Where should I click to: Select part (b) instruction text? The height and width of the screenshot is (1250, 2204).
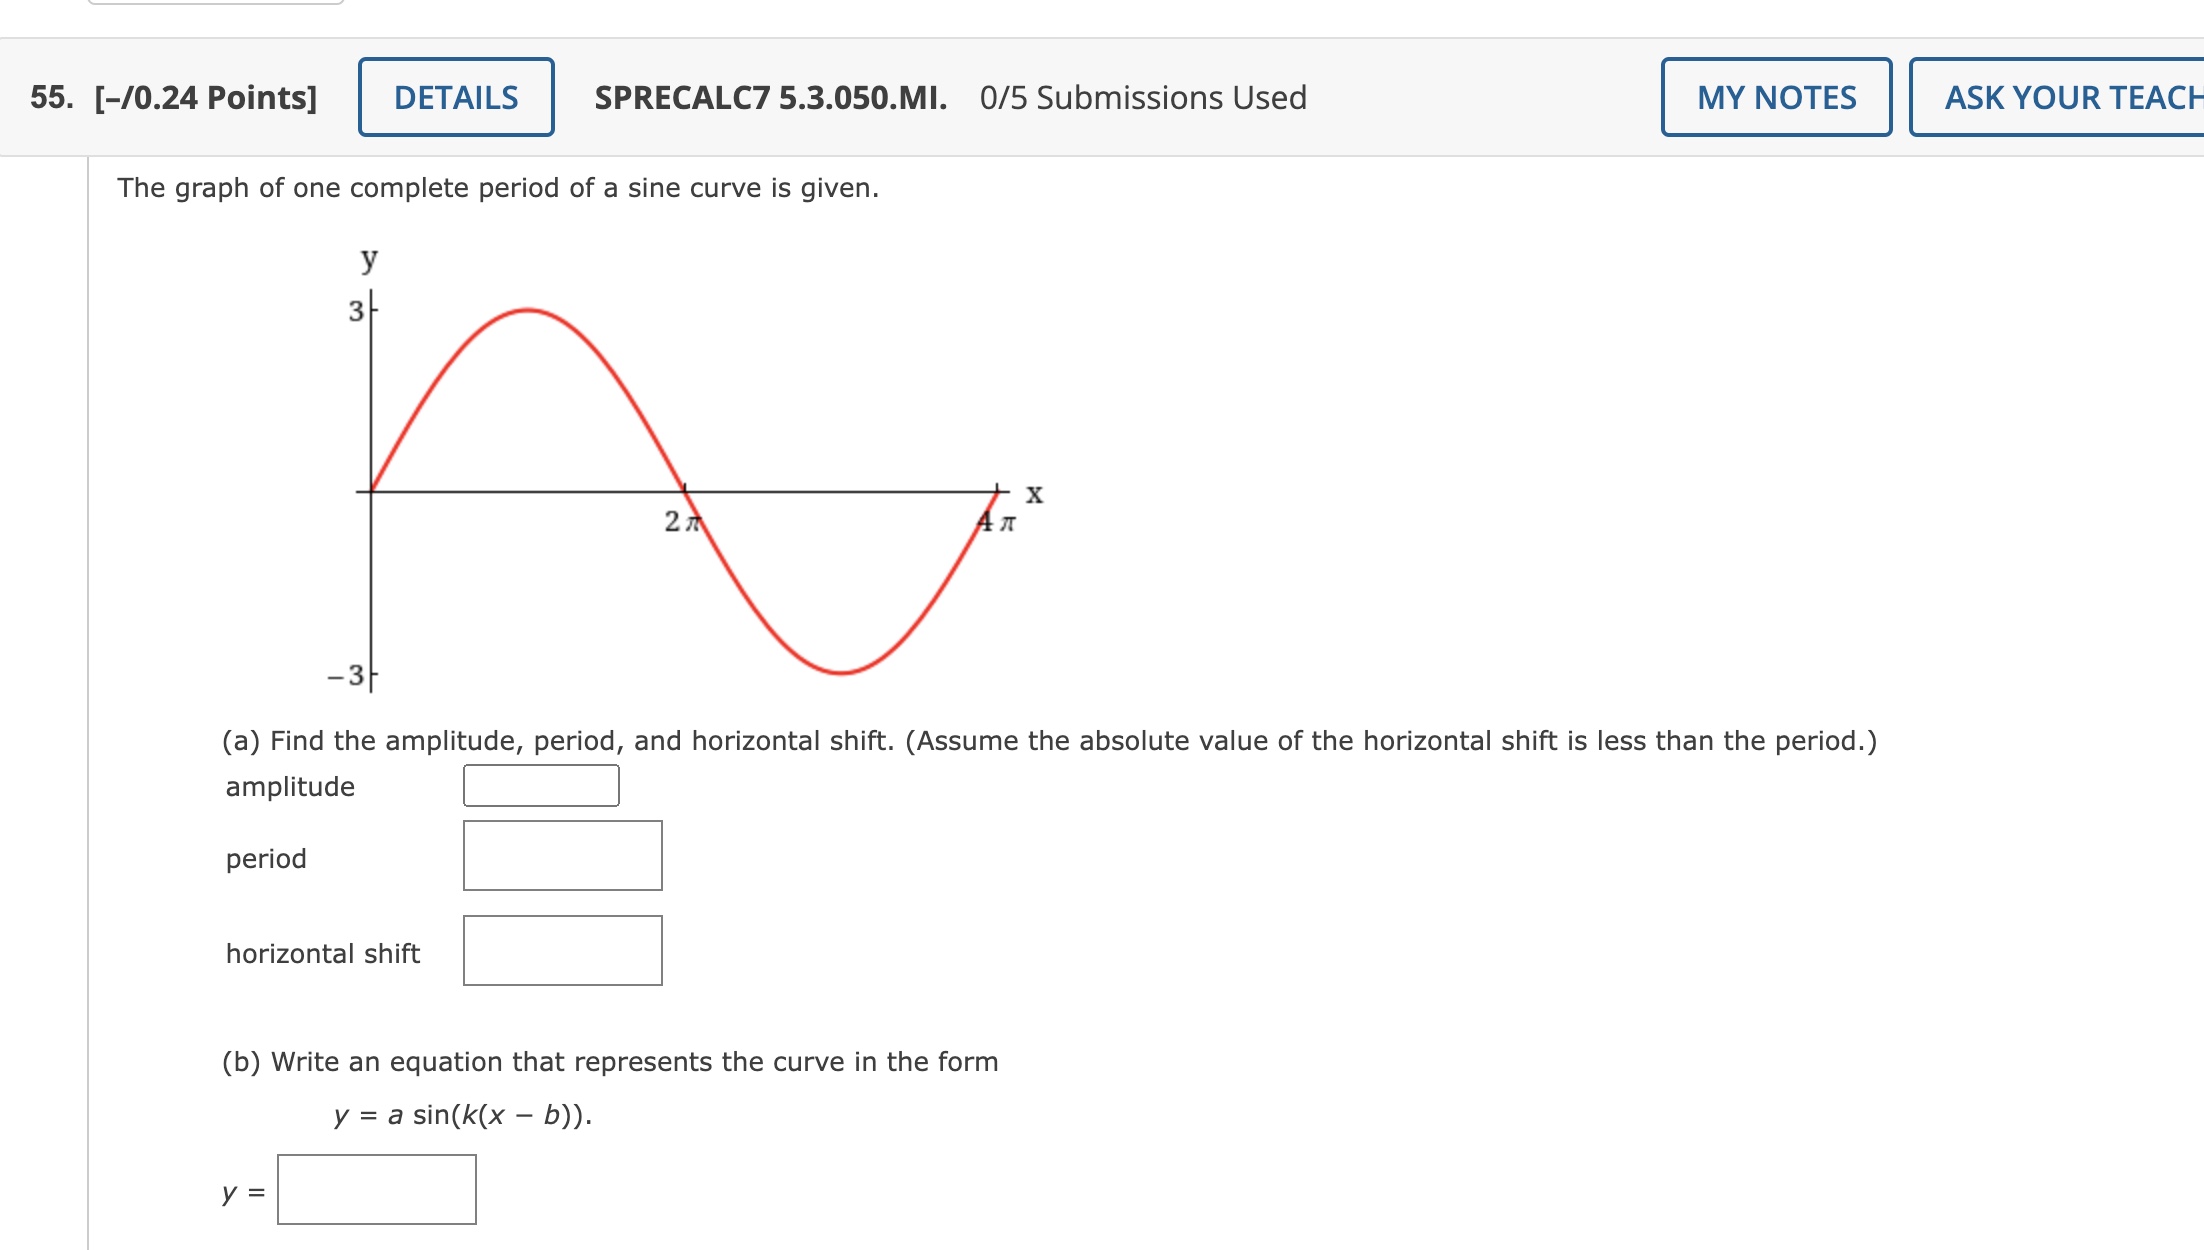(x=610, y=1062)
